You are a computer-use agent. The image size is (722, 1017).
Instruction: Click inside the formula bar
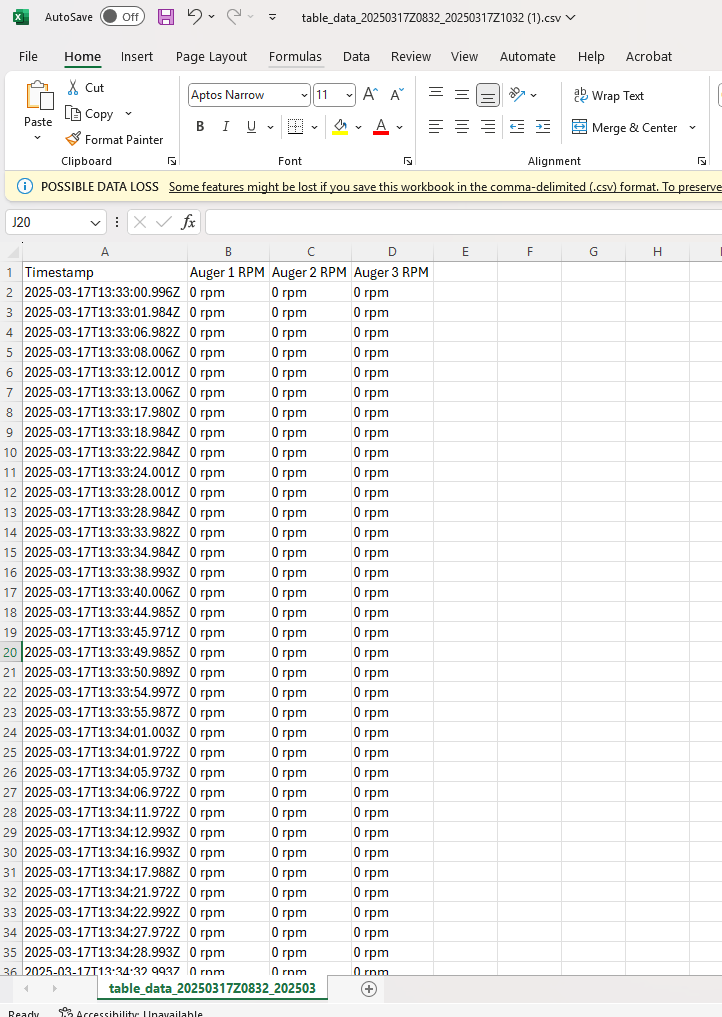pyautogui.click(x=463, y=222)
